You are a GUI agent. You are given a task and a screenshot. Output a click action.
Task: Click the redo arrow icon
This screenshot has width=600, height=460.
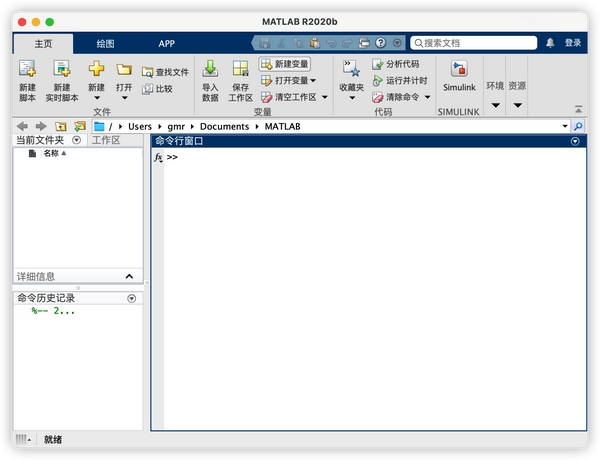(x=347, y=43)
